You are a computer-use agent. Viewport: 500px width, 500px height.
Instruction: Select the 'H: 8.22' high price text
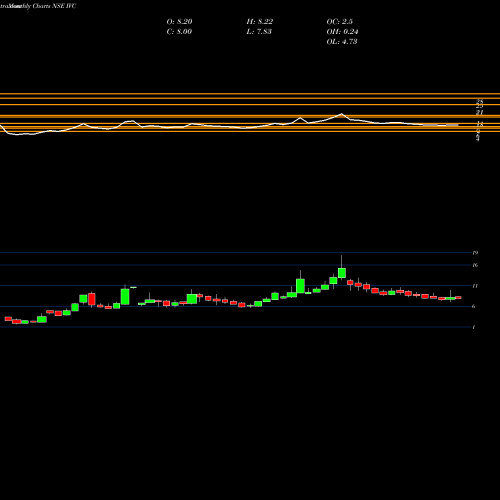click(x=260, y=22)
